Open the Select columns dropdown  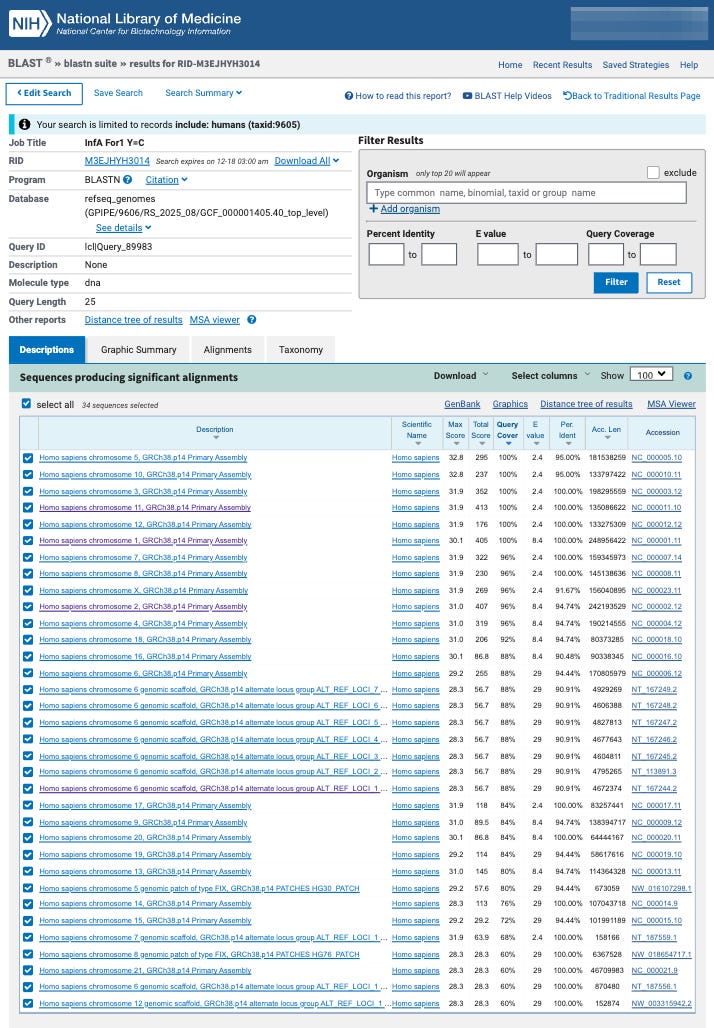[x=551, y=376]
